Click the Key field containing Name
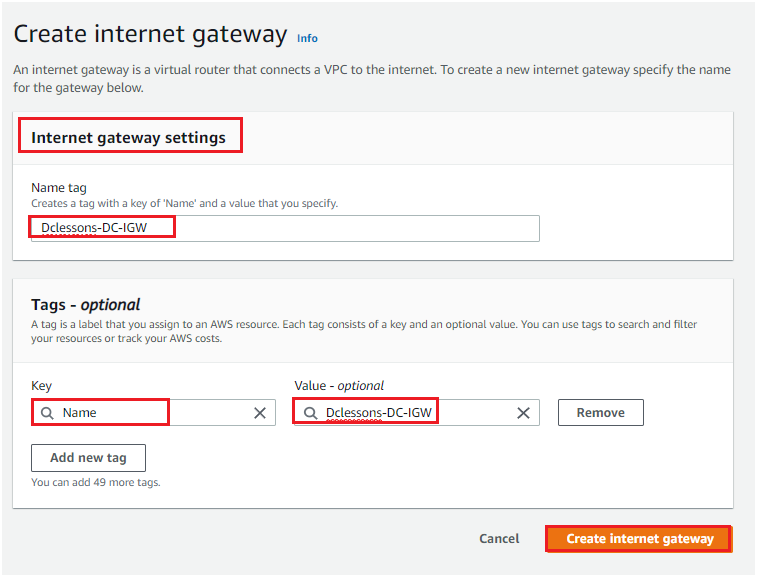This screenshot has width=759, height=576. click(153, 412)
